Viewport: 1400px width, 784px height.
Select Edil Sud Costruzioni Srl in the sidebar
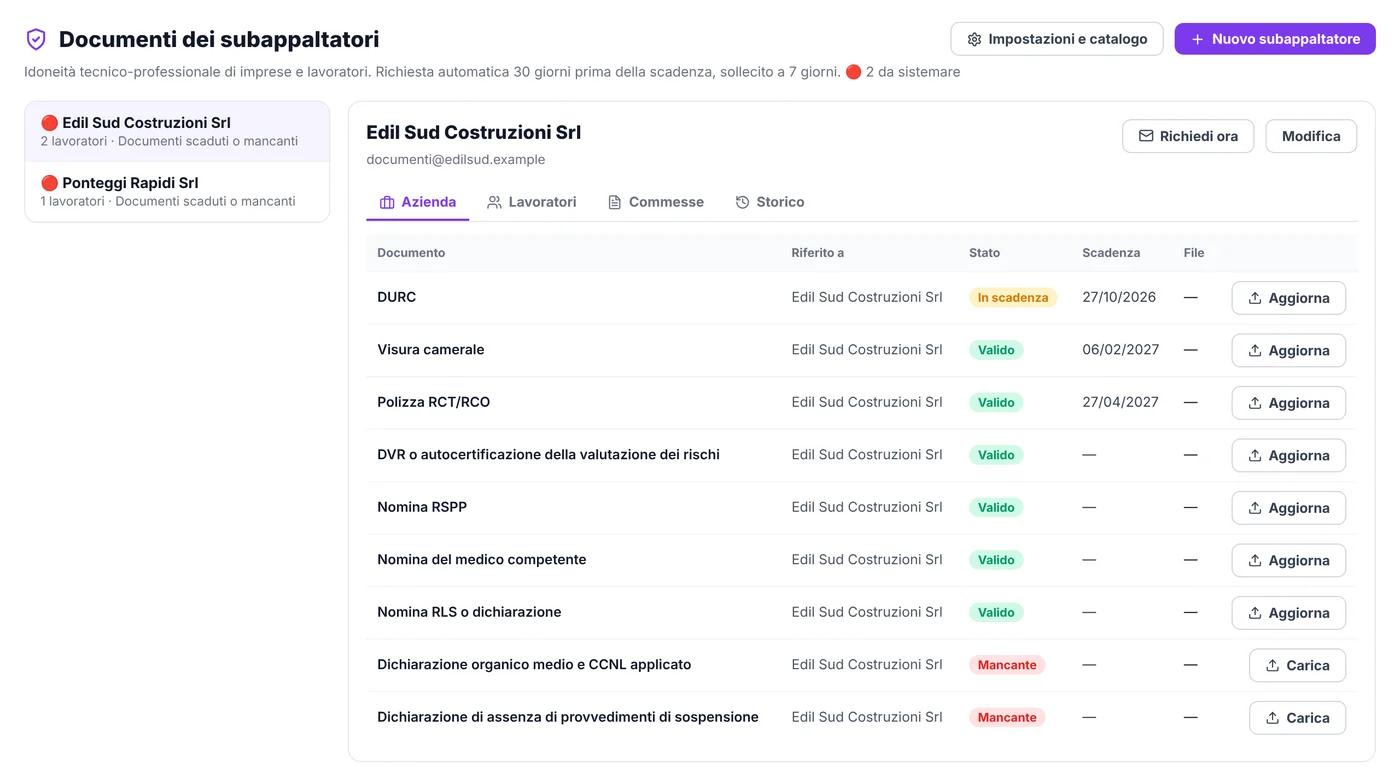coord(177,131)
